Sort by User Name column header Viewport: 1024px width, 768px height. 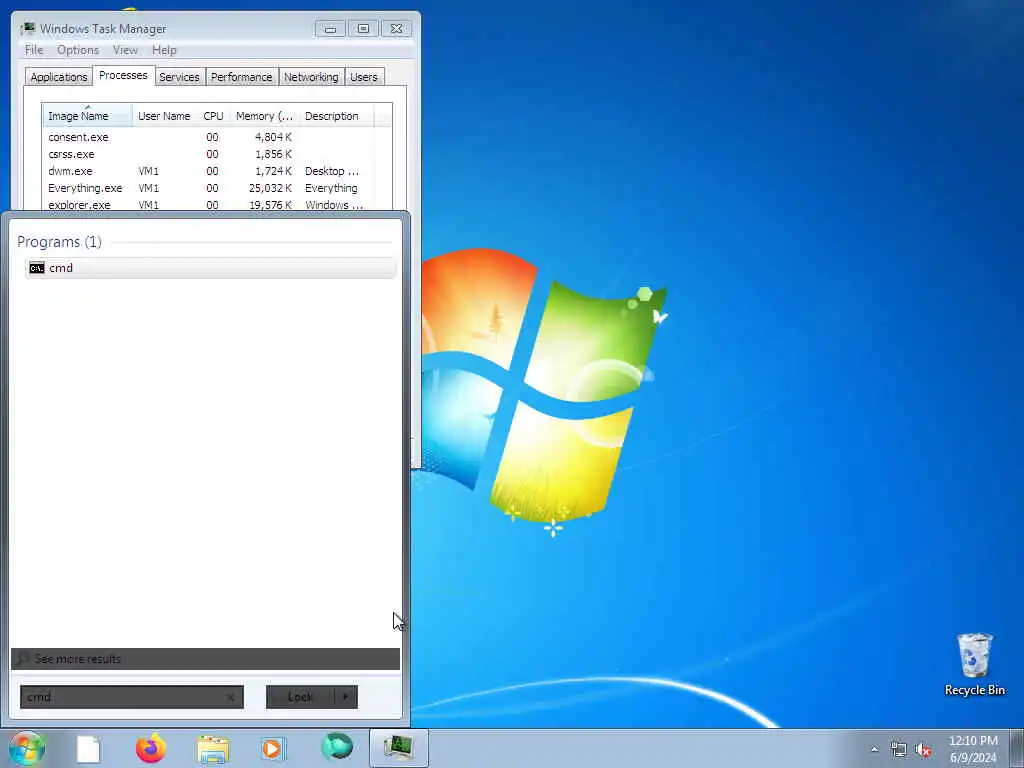click(x=165, y=116)
